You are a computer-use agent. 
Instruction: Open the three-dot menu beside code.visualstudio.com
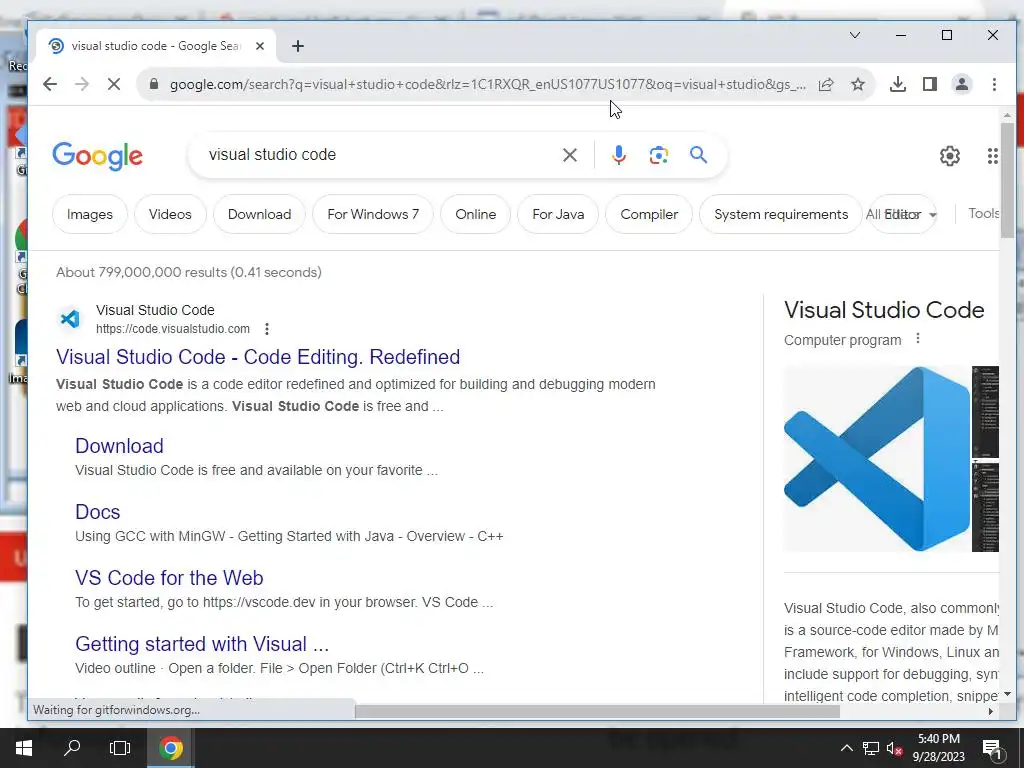(x=266, y=328)
